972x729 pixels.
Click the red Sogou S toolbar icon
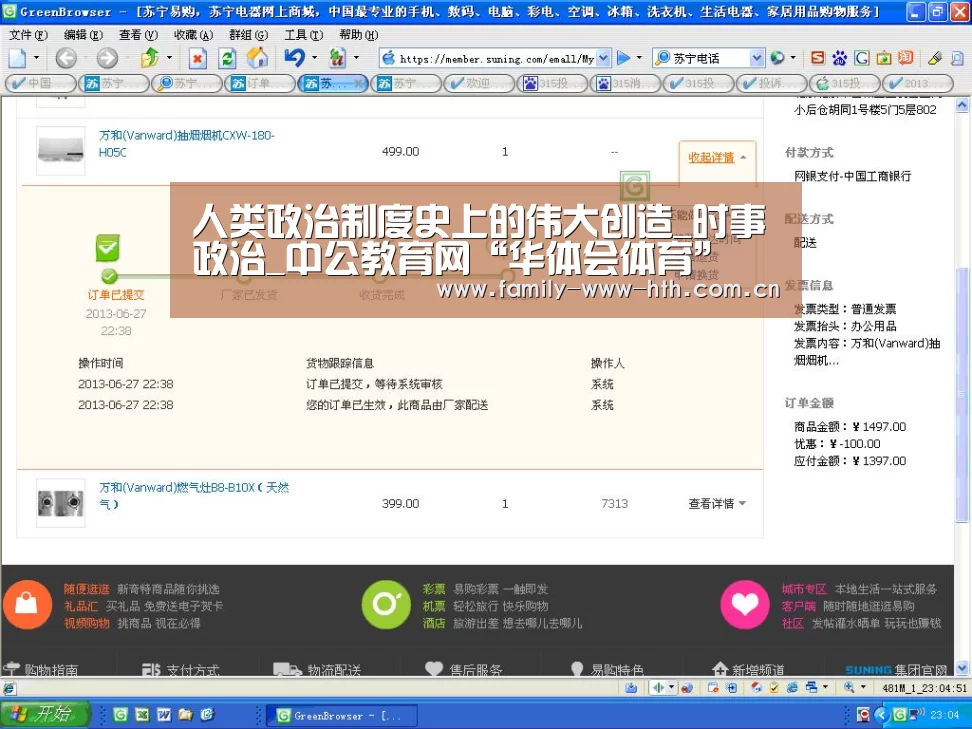818,58
